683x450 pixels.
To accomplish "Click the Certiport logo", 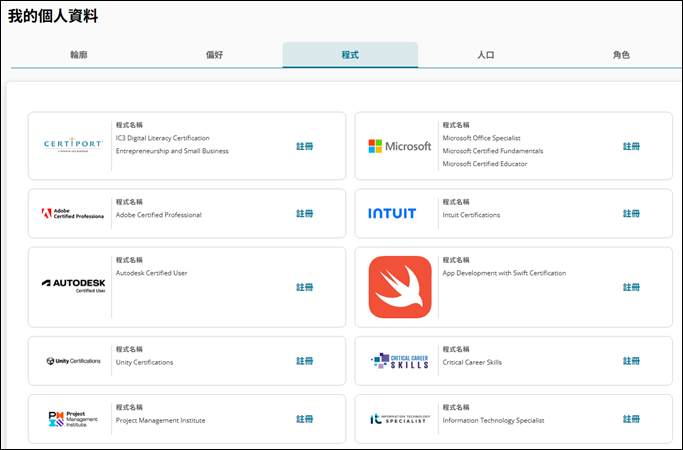I will pyautogui.click(x=73, y=145).
